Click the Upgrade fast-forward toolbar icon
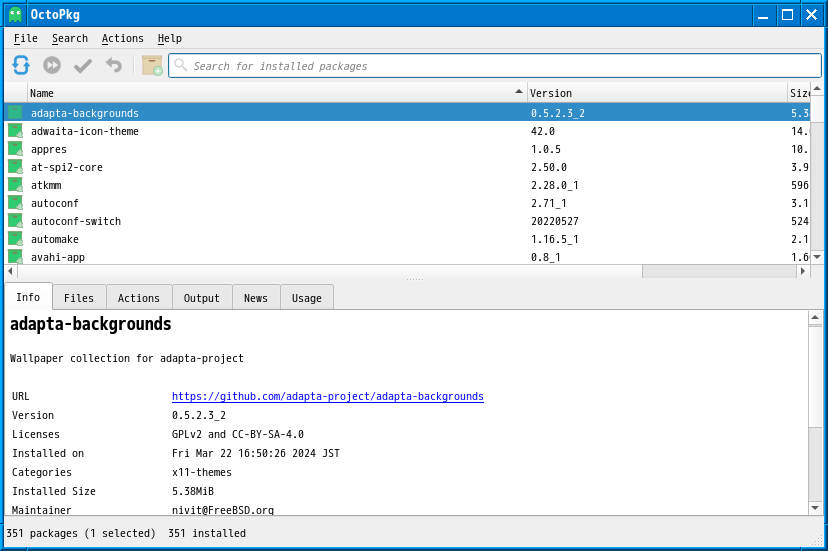The image size is (828, 551). click(52, 66)
